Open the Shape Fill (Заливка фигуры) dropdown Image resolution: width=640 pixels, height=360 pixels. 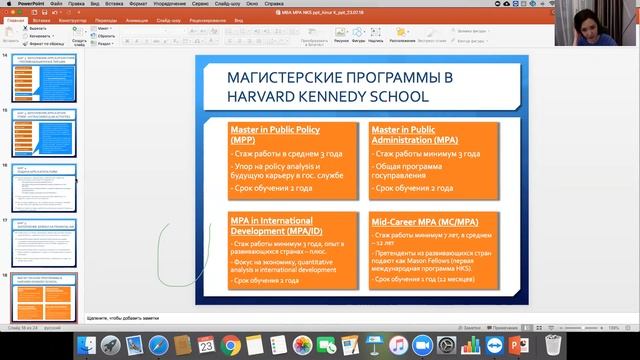[471, 31]
